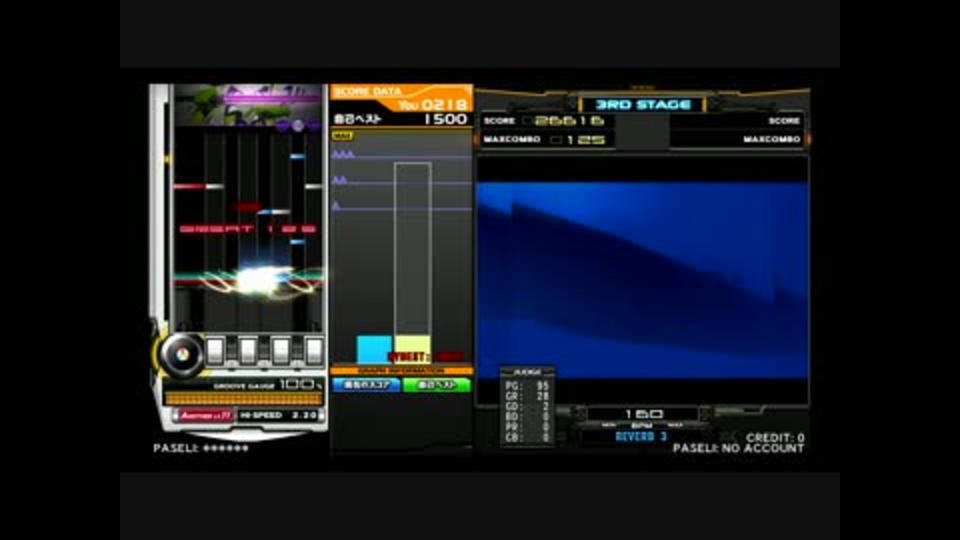Click the green 自己ベスト legend button

437,384
